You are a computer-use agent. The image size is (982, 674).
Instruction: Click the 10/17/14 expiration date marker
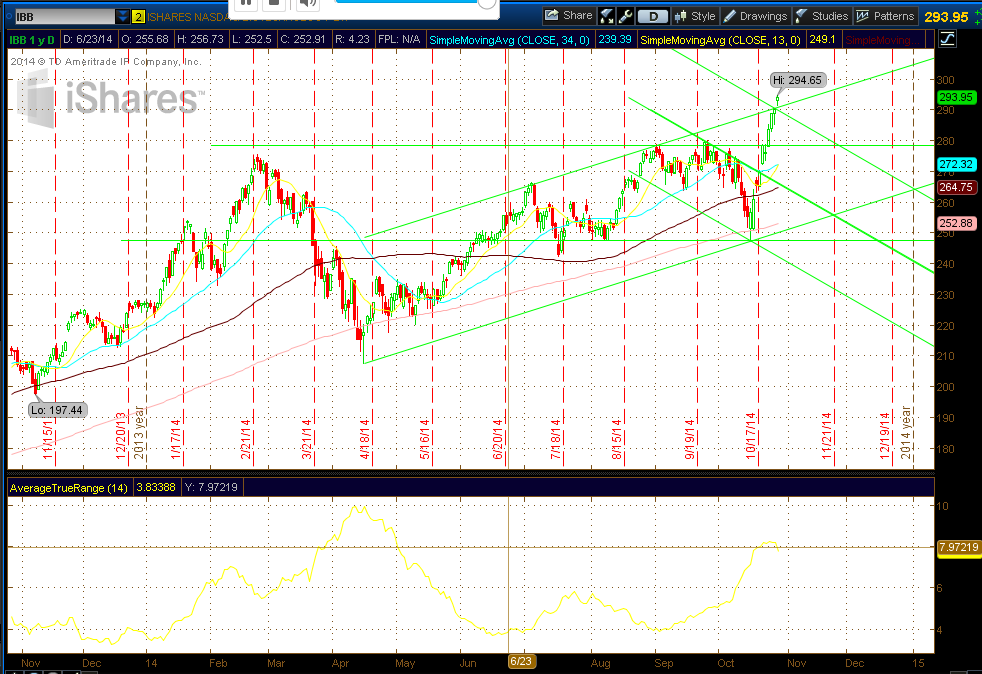pyautogui.click(x=751, y=435)
